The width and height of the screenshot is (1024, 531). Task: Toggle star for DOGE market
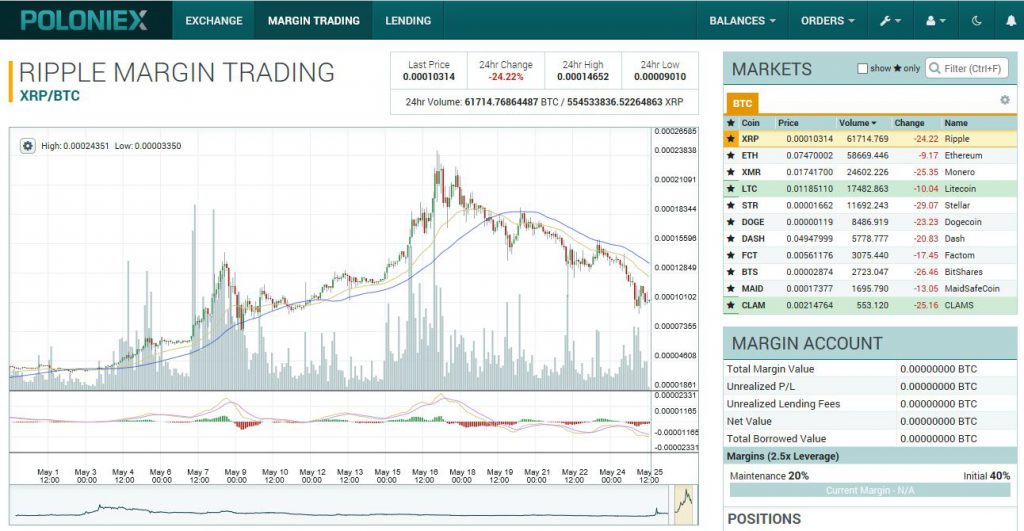pos(731,222)
